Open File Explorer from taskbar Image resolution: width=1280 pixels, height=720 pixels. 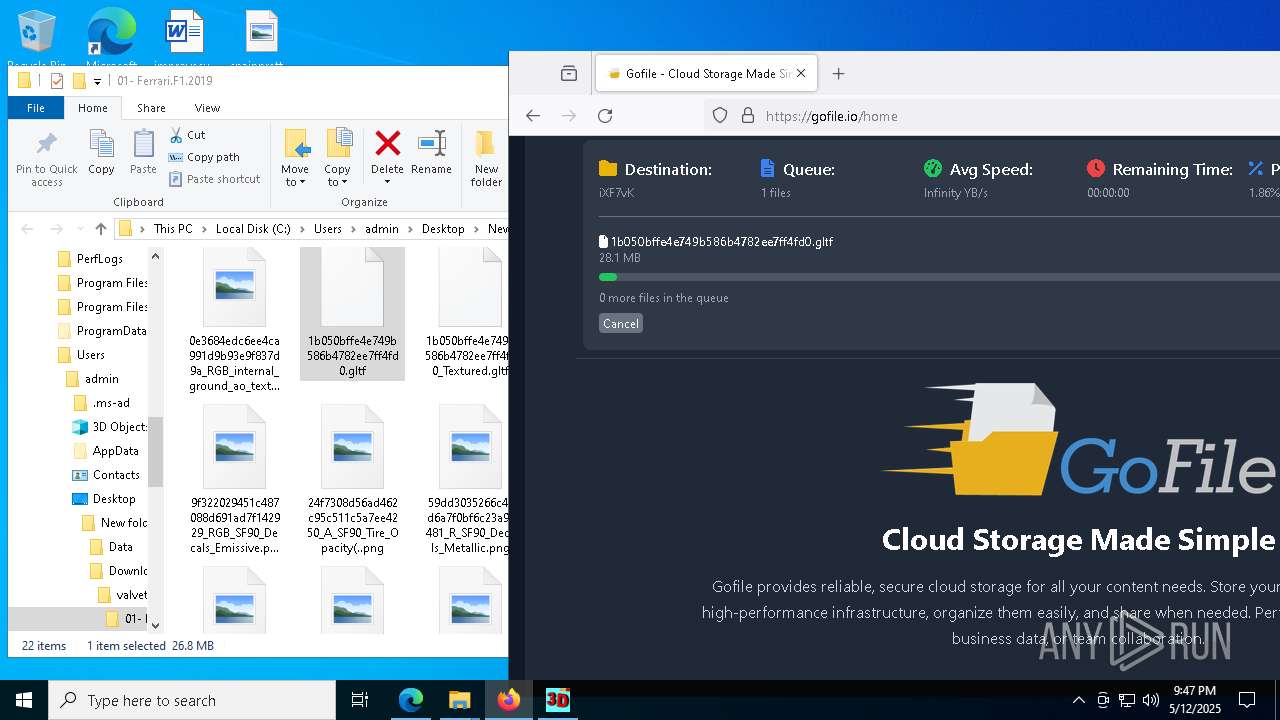coord(459,700)
